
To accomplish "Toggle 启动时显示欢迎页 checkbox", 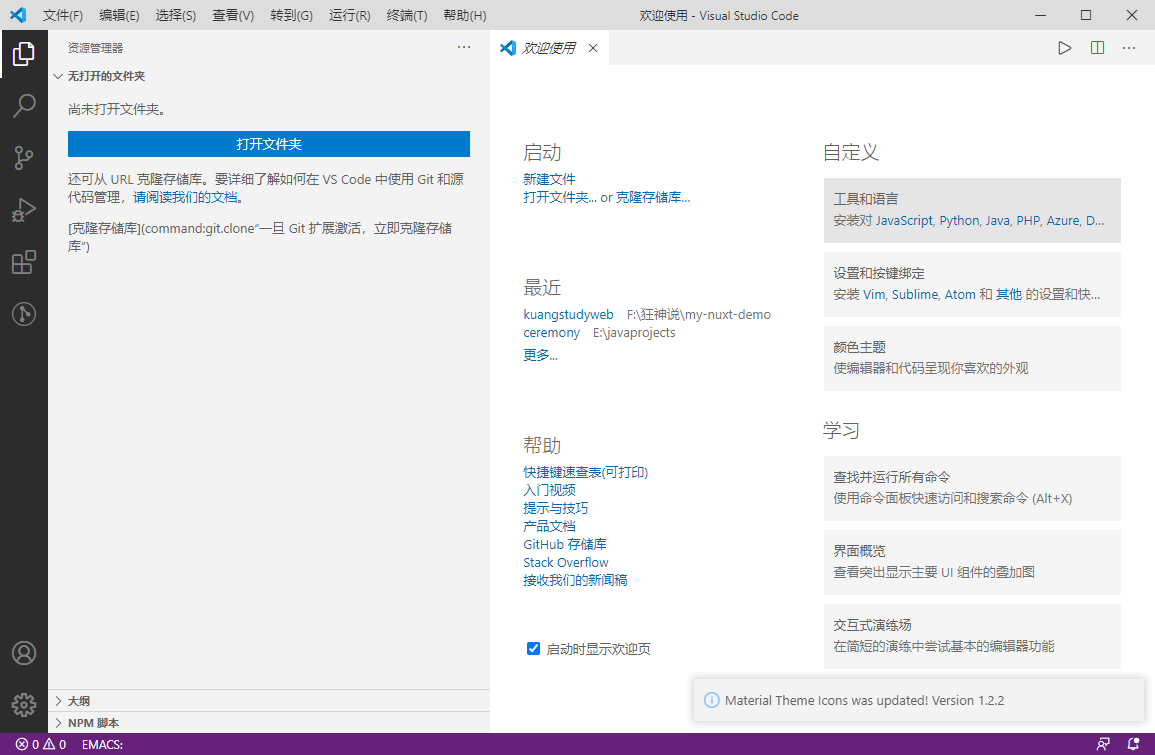I will (x=534, y=649).
